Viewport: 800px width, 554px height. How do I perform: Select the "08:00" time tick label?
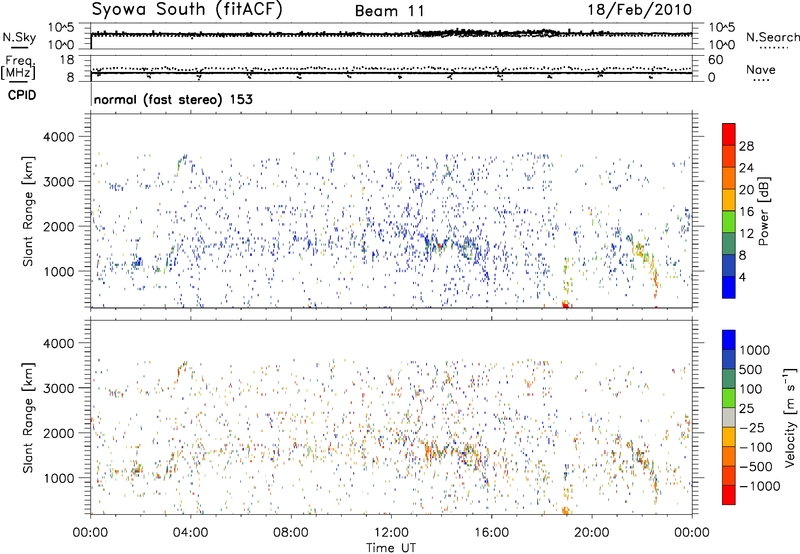pyautogui.click(x=291, y=533)
